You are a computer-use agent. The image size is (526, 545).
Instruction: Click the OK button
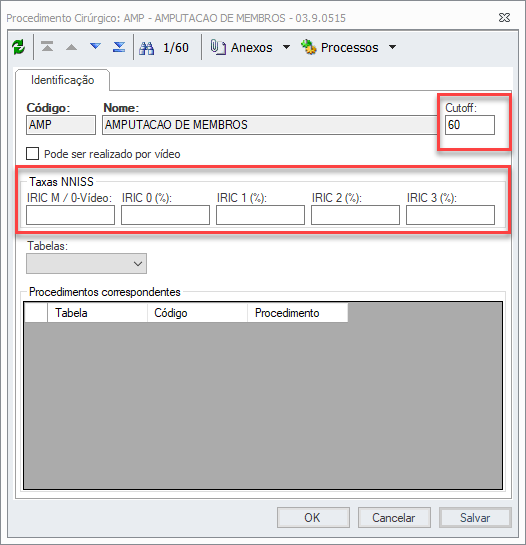(313, 518)
